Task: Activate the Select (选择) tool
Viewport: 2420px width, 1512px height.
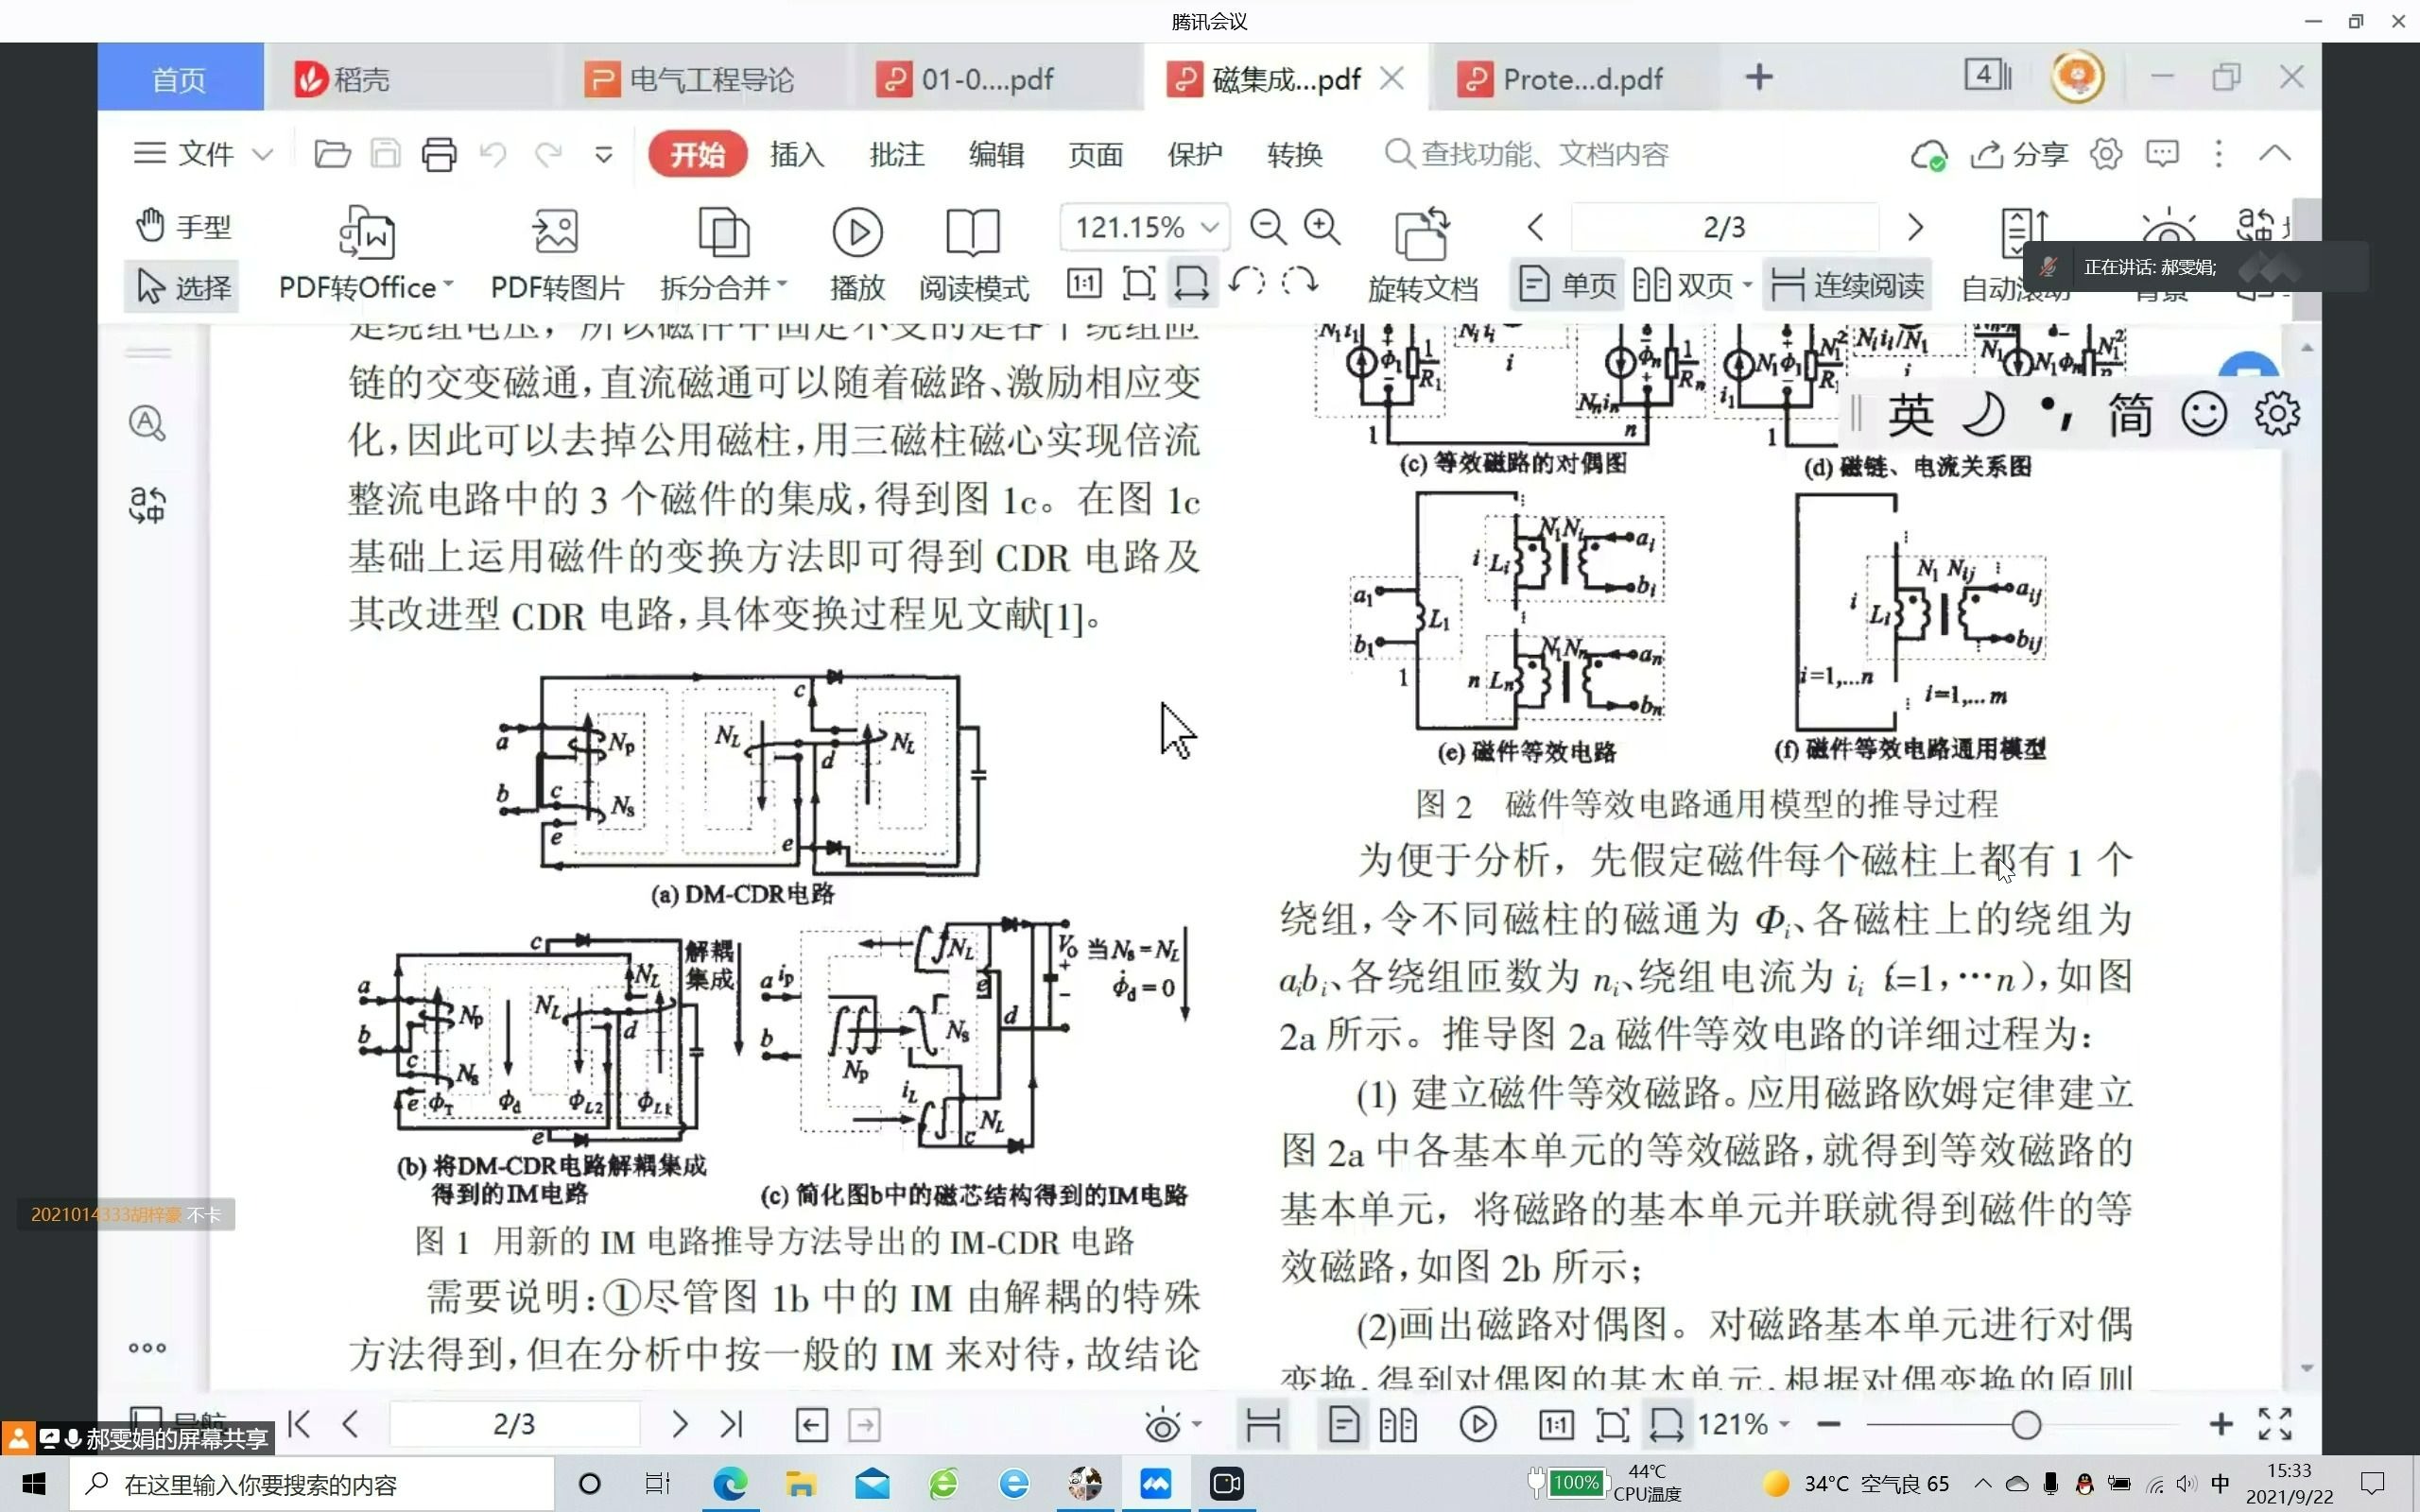Action: [184, 287]
